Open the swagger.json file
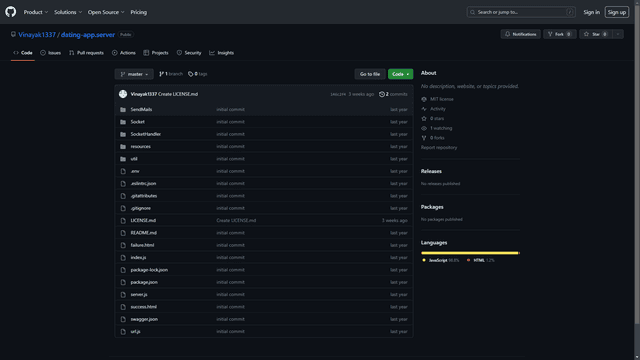Viewport: 640px width, 360px height. [x=144, y=319]
